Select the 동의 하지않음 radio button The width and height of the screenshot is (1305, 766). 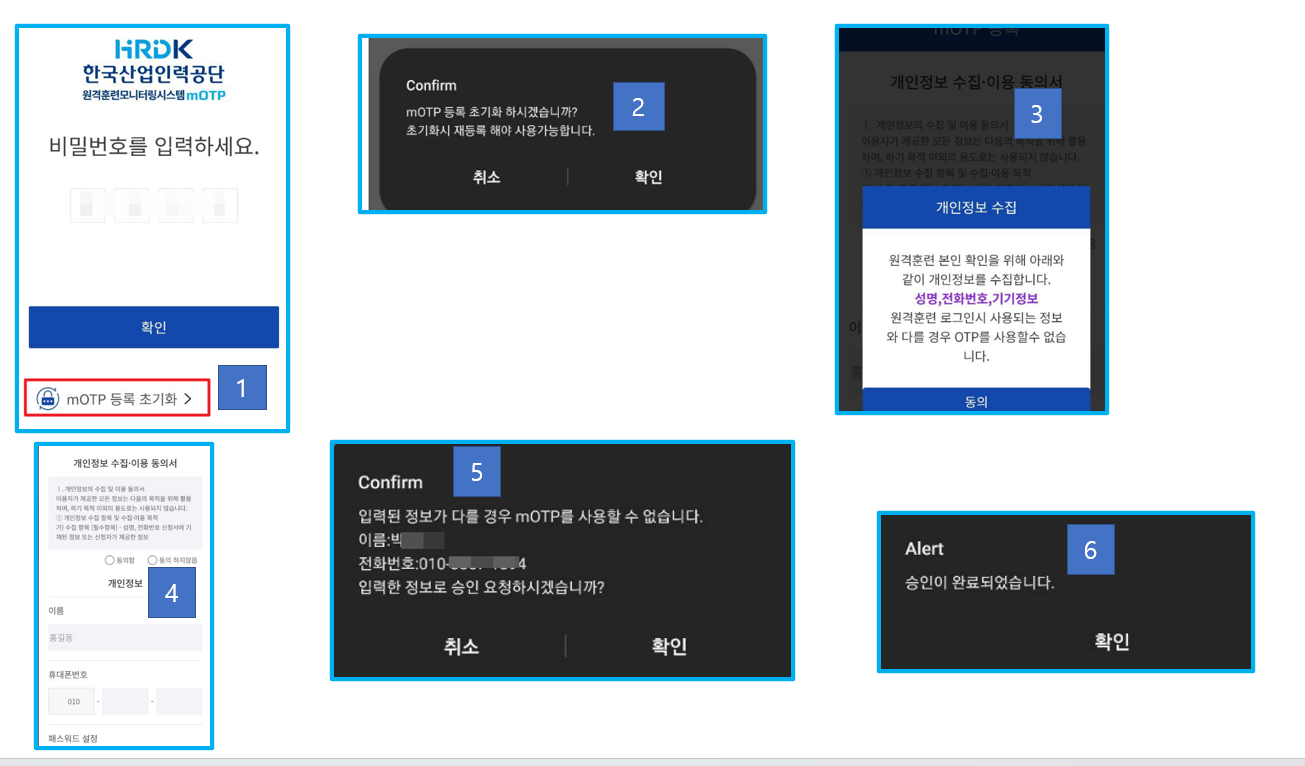click(152, 560)
